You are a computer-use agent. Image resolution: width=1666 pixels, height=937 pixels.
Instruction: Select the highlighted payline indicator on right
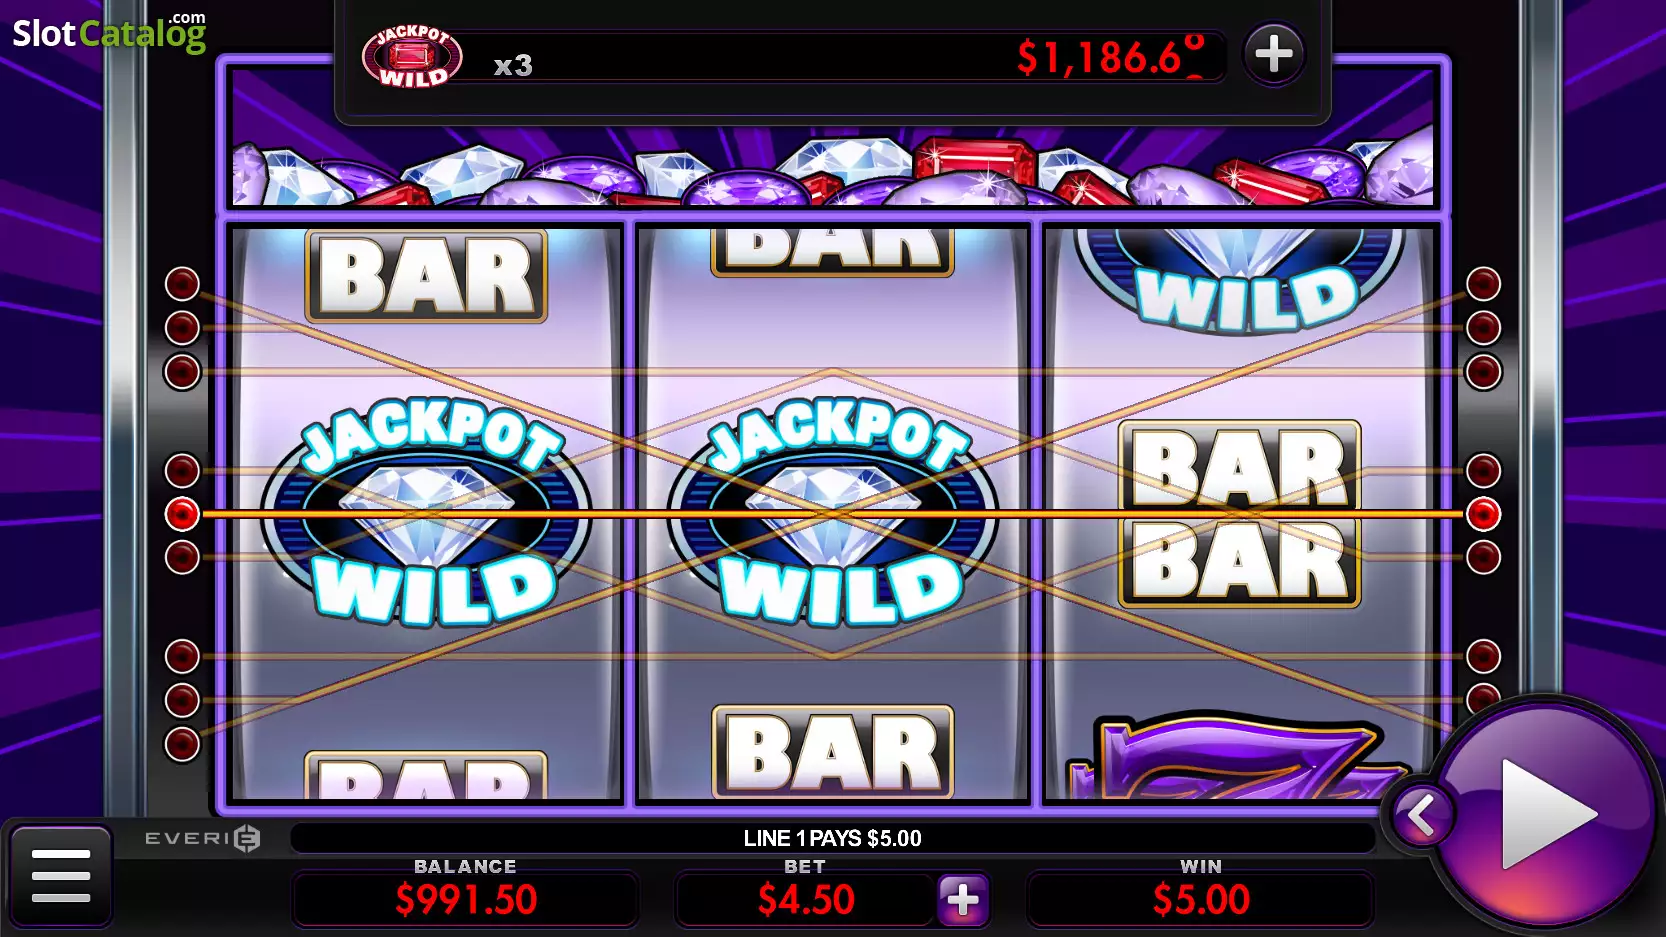point(1483,514)
